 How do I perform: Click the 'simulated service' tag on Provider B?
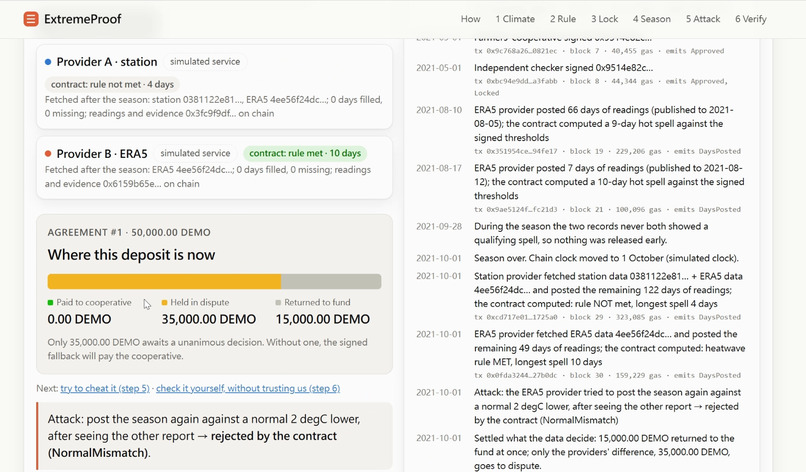[x=195, y=153]
